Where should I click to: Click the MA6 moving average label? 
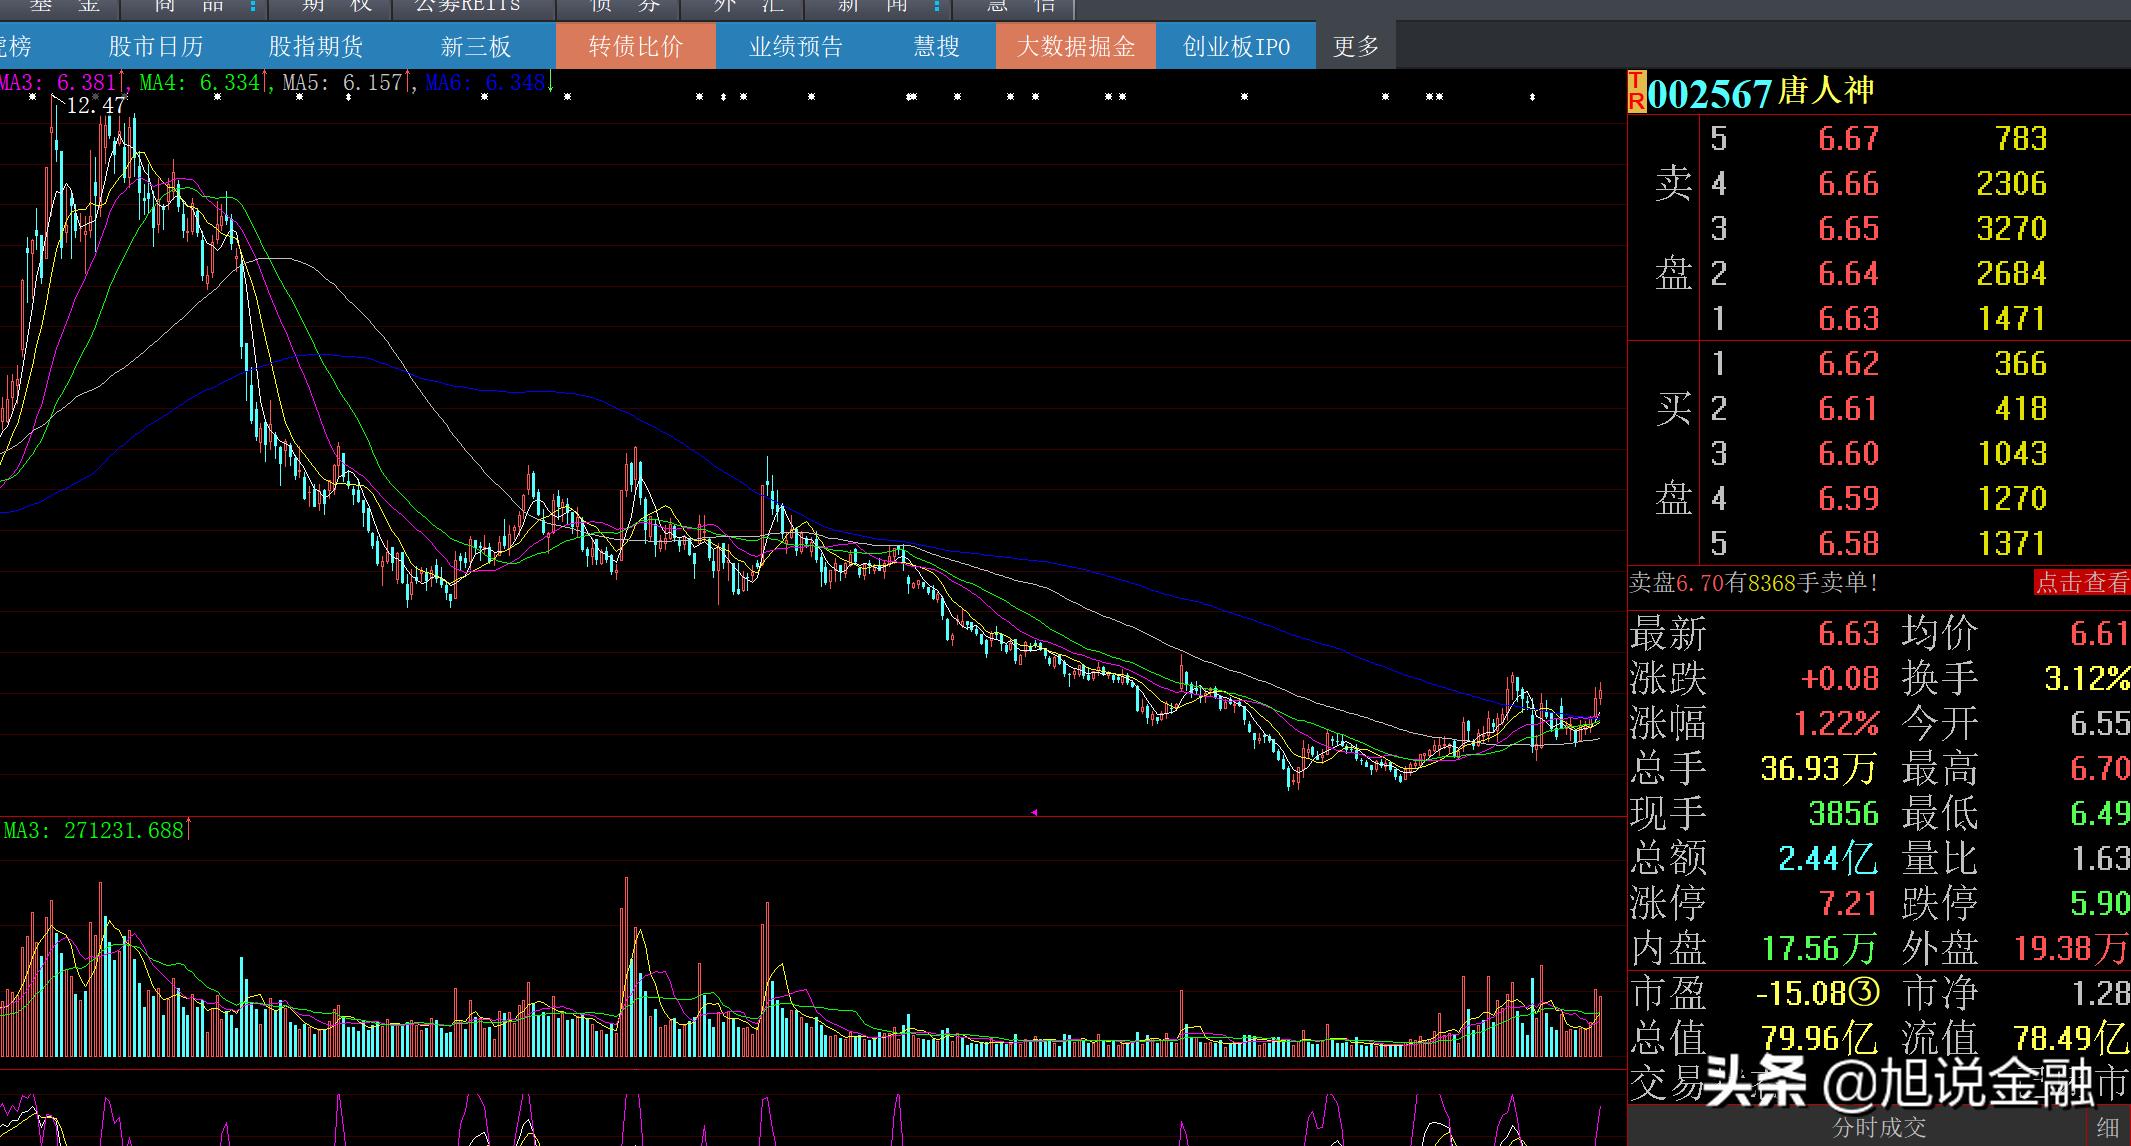486,82
